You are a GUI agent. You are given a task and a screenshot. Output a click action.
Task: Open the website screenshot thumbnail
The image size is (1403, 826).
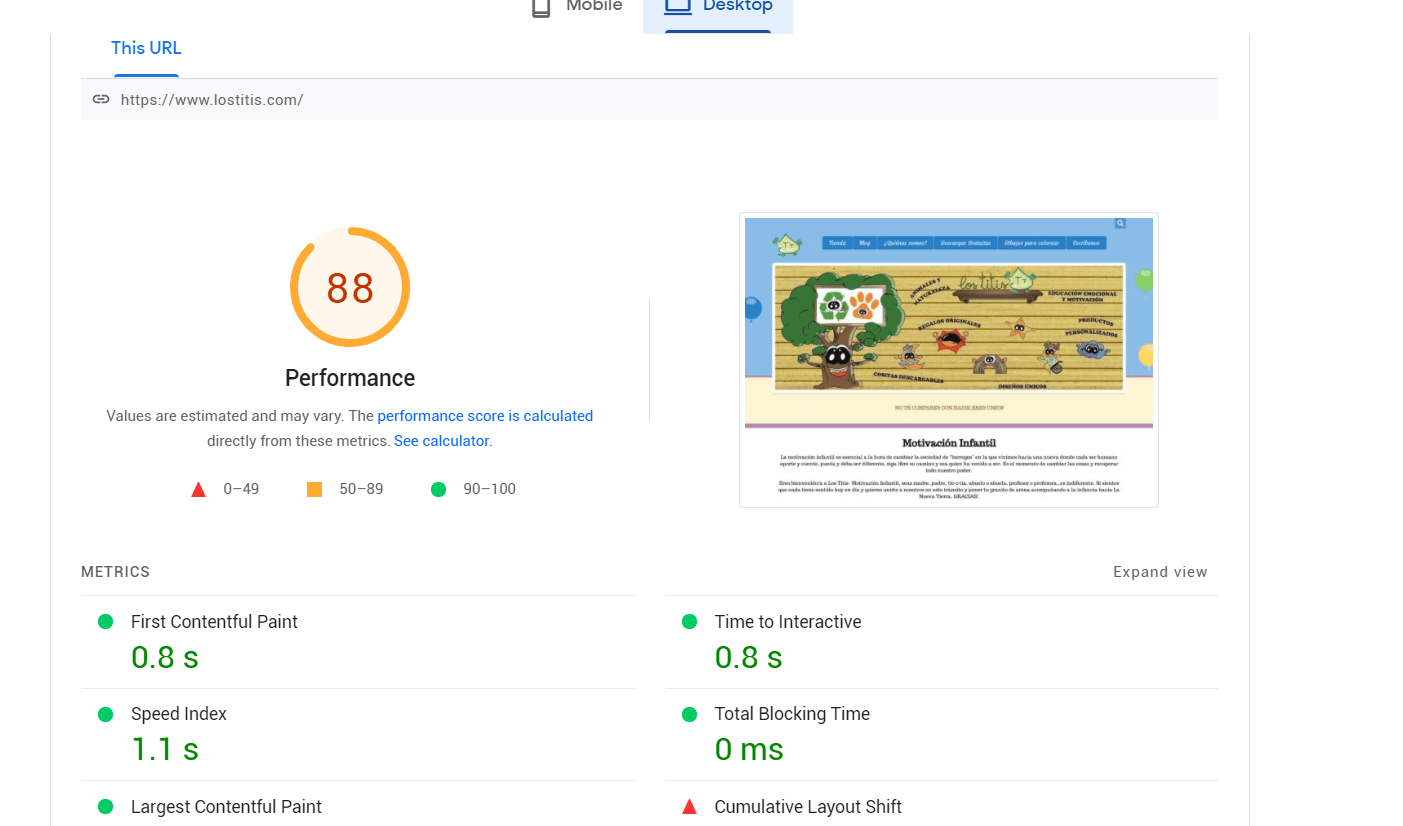949,360
